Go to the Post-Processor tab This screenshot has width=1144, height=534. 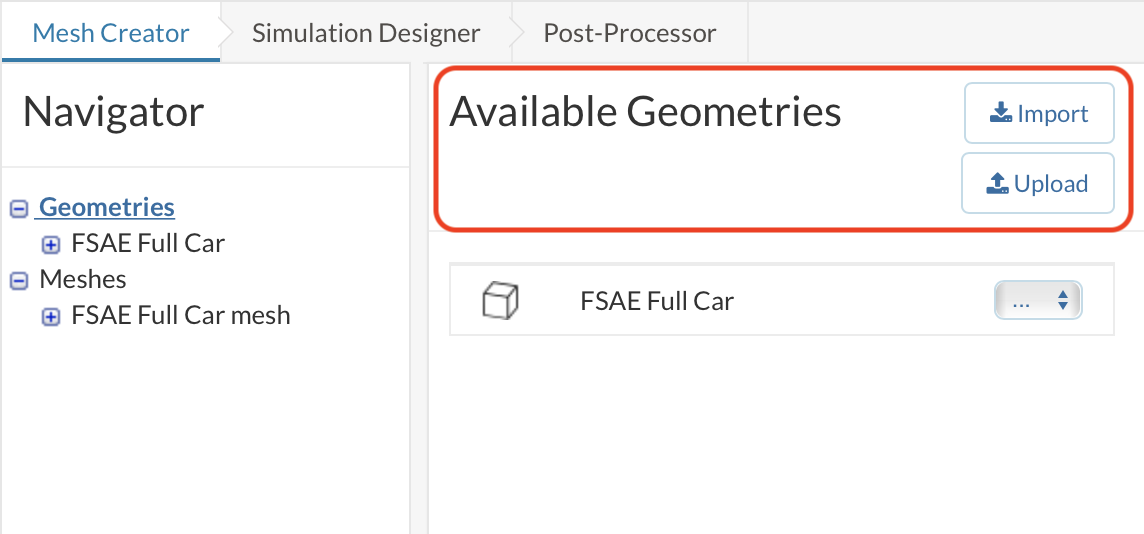[630, 32]
